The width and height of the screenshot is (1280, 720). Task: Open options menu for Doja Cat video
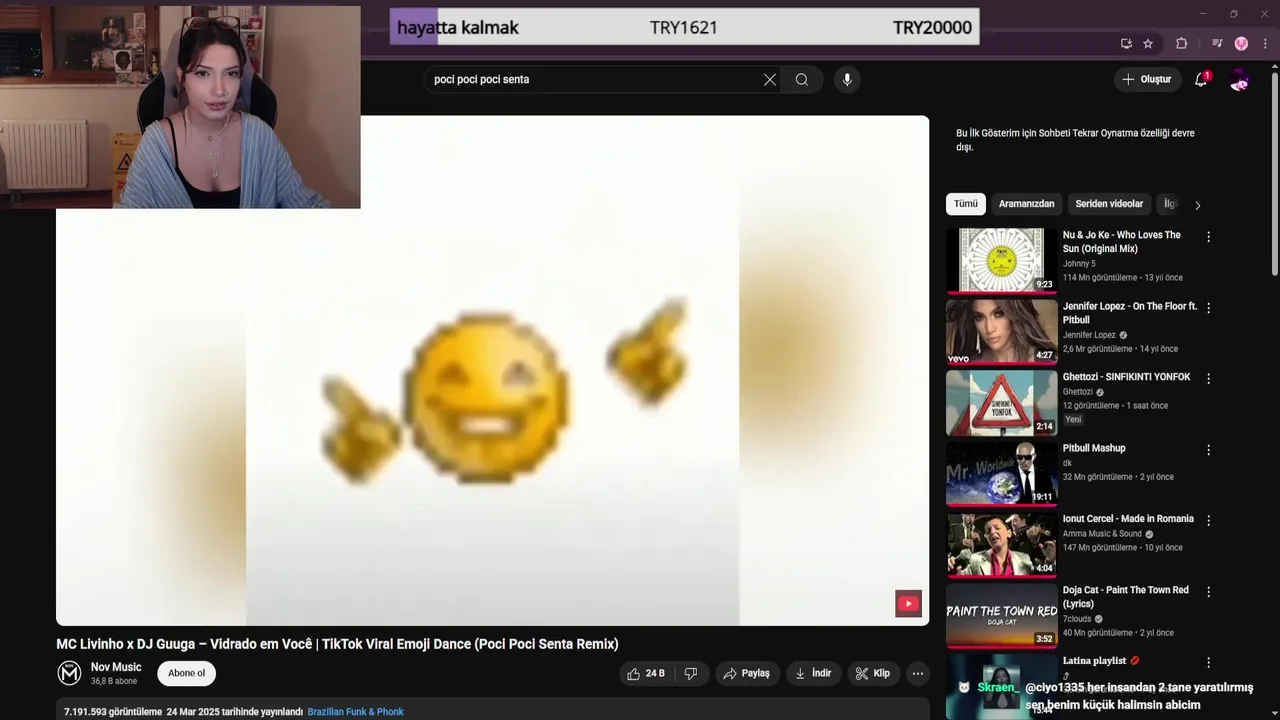pyautogui.click(x=1208, y=592)
